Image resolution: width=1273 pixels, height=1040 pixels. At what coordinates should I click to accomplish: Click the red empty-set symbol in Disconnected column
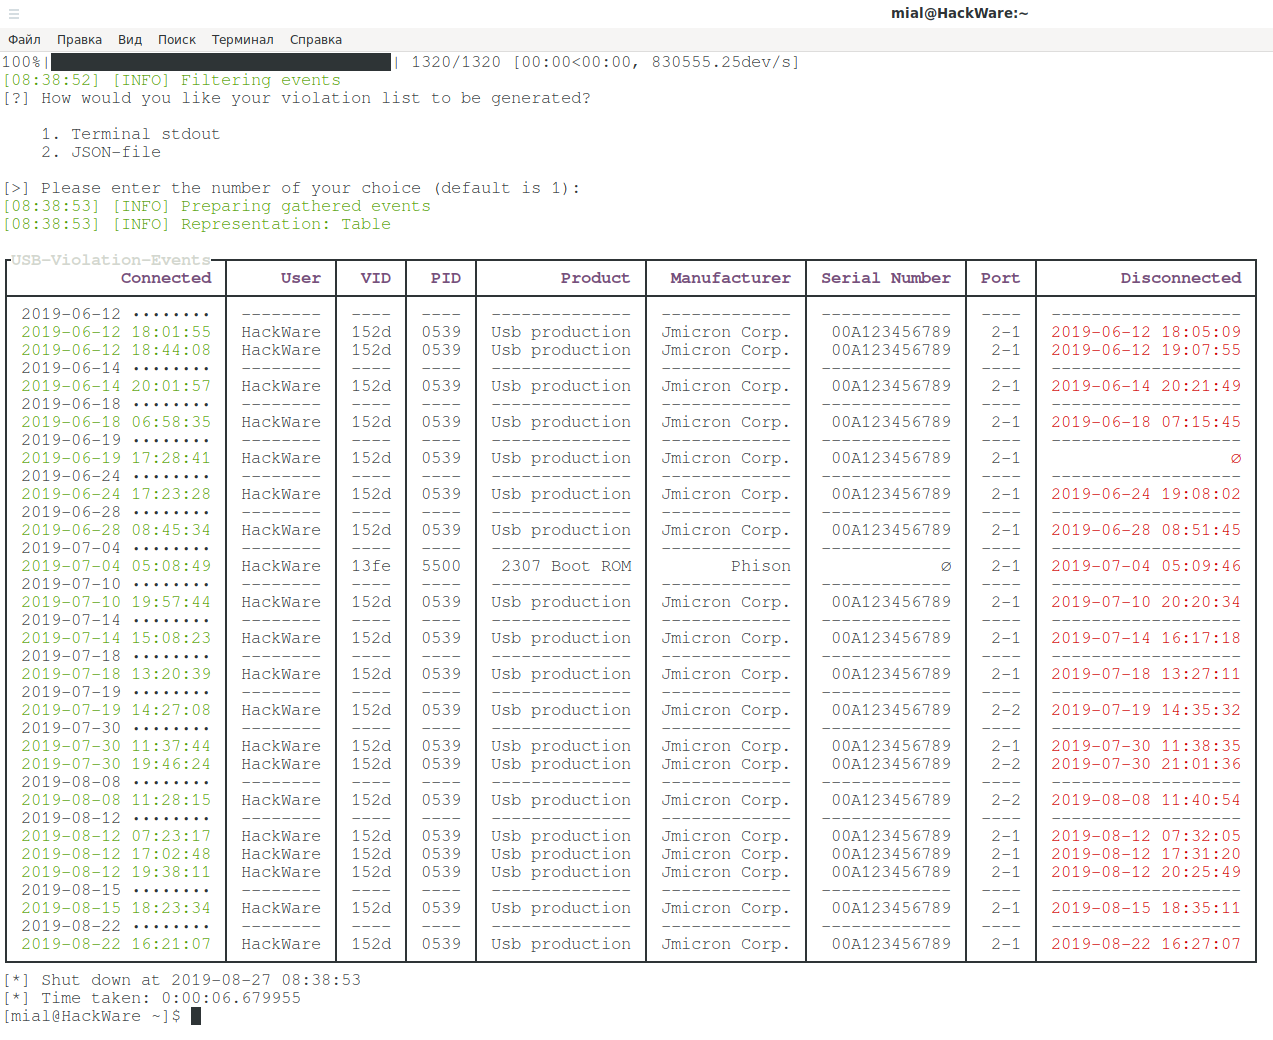tap(1235, 459)
